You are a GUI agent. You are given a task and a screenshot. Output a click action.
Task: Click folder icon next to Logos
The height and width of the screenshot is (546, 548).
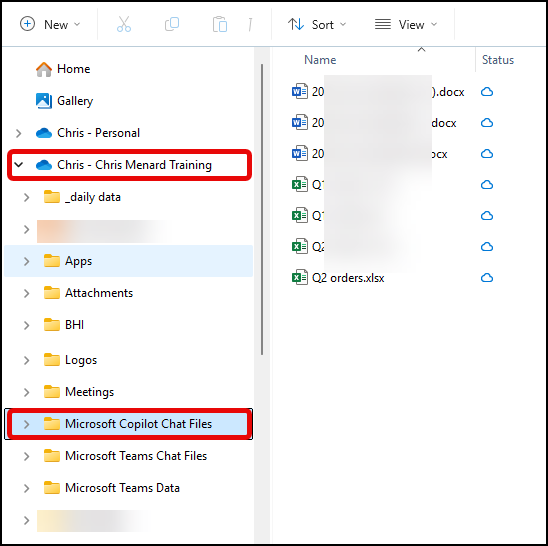pos(52,360)
